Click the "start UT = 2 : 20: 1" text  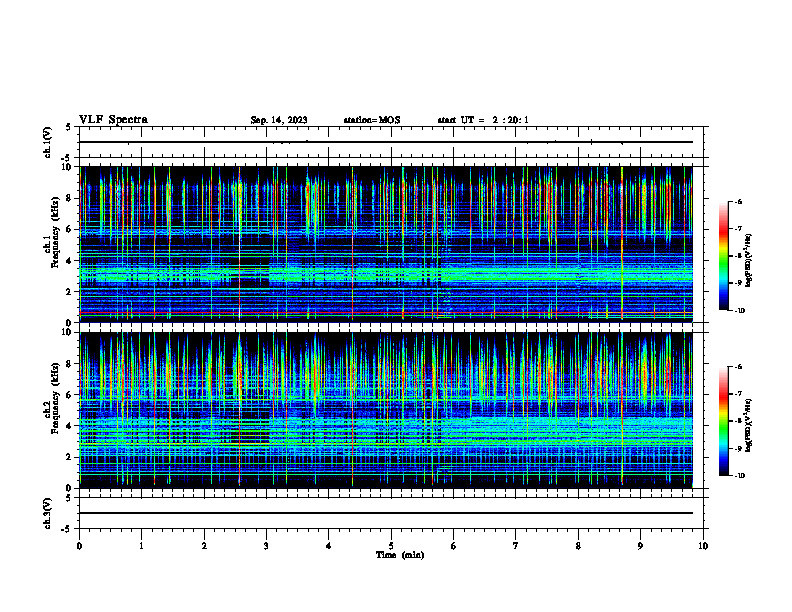[x=483, y=120]
